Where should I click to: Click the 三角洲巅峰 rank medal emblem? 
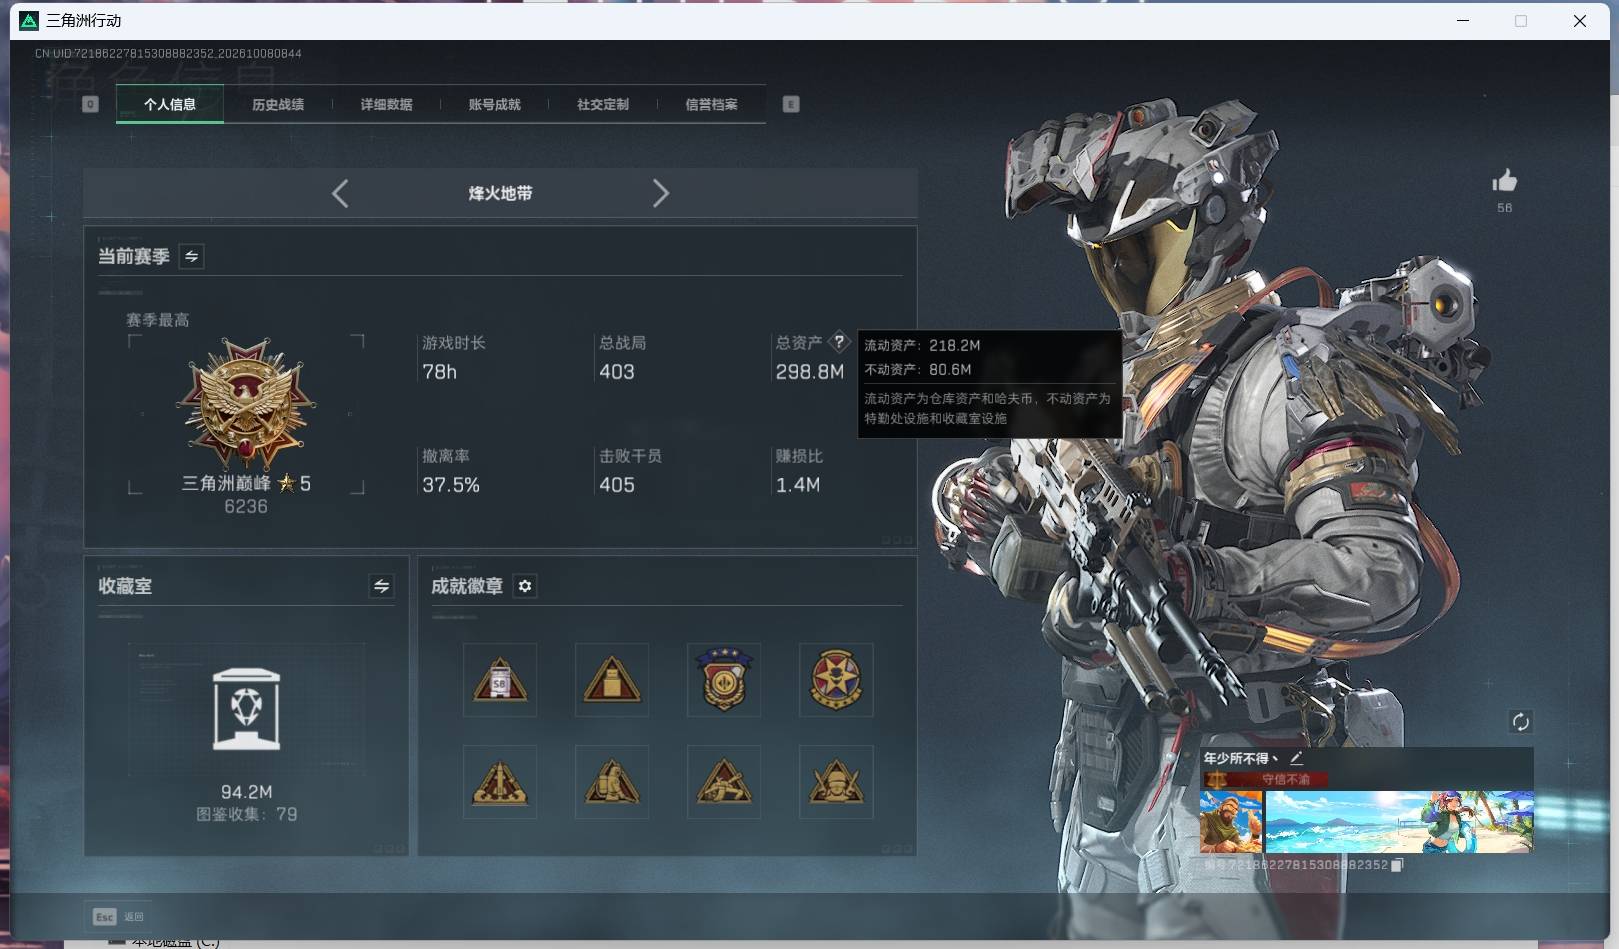tap(246, 402)
